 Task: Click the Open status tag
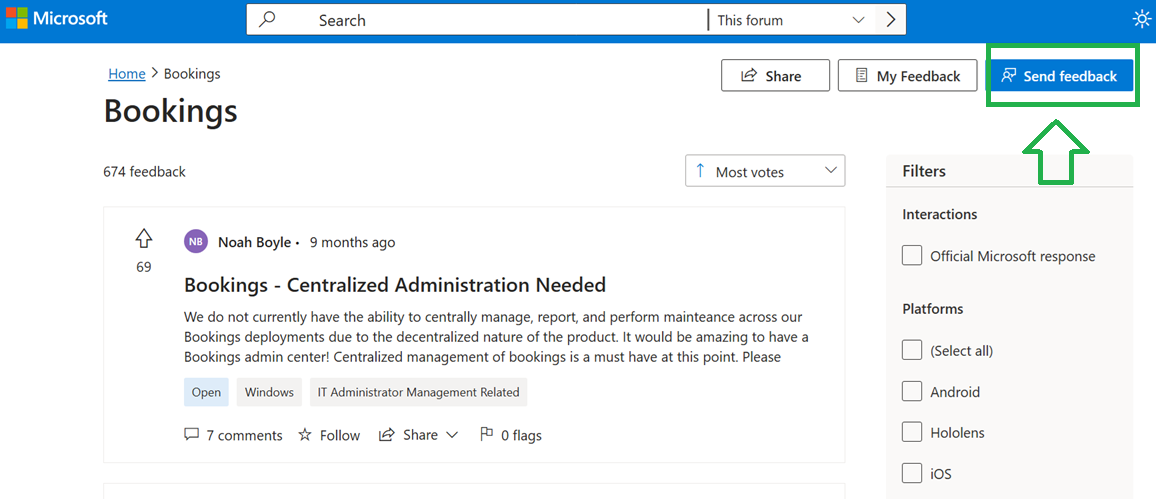coord(206,392)
